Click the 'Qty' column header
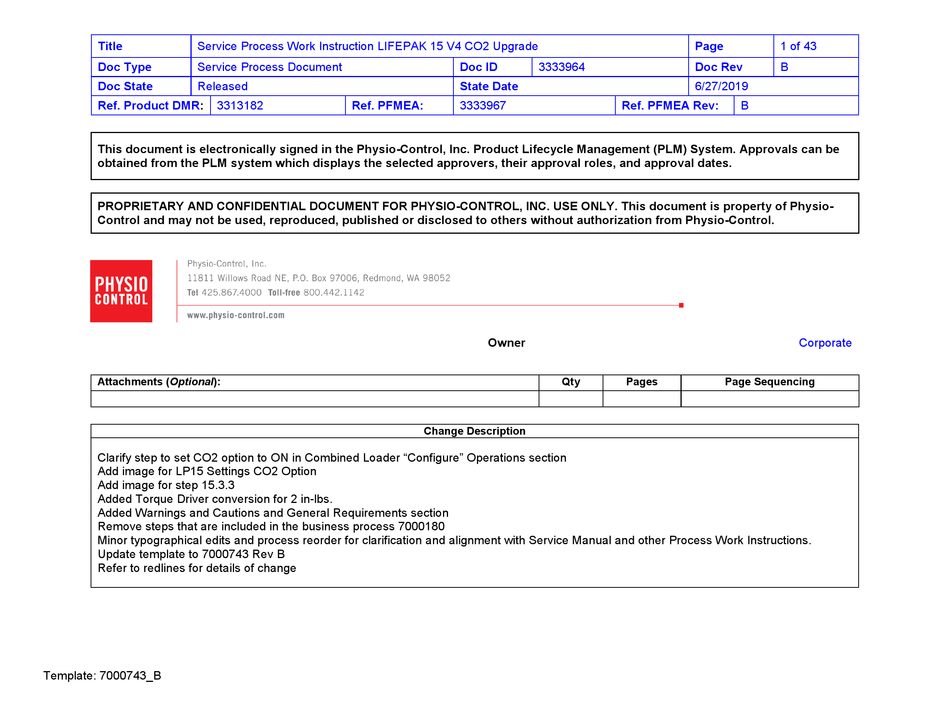The width and height of the screenshot is (950, 717). point(571,382)
